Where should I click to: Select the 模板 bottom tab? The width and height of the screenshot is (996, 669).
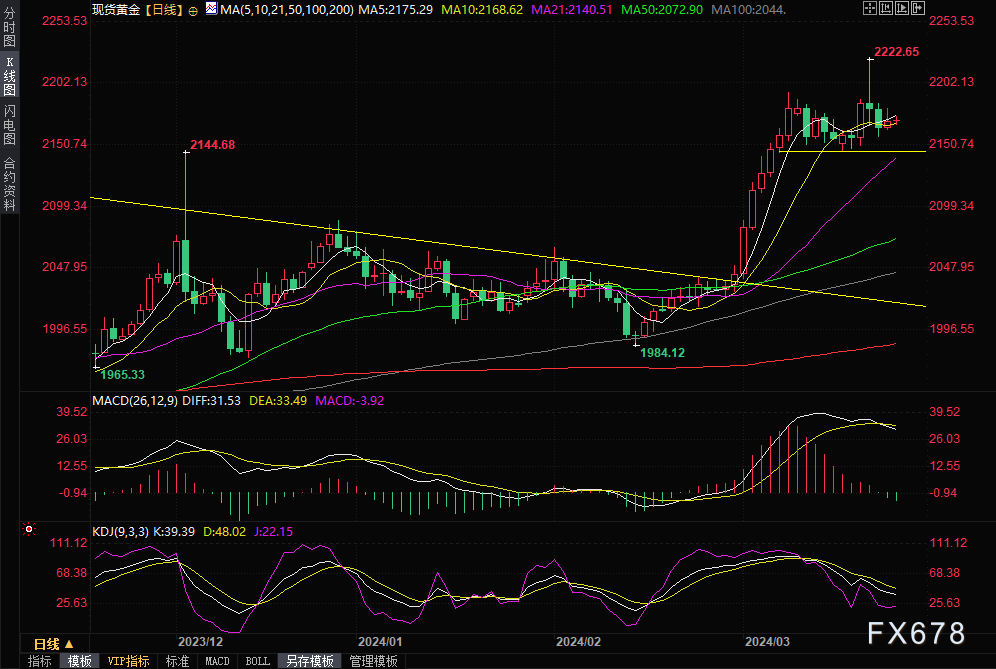click(79, 661)
